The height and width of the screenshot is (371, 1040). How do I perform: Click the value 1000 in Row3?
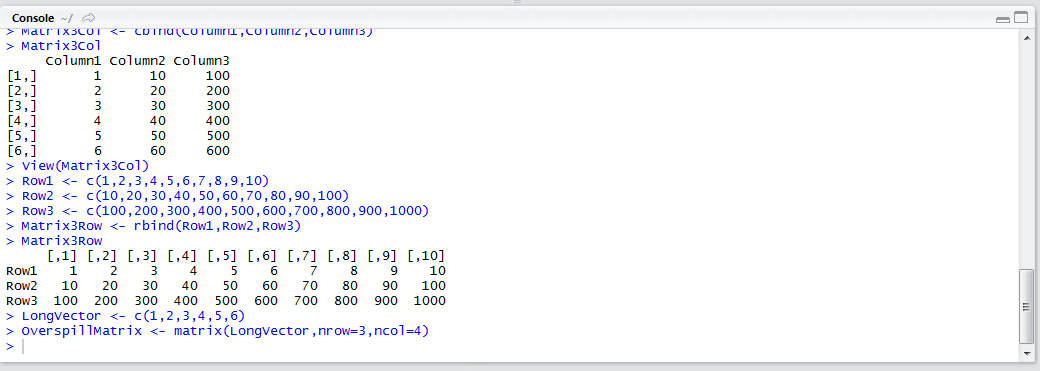click(429, 301)
